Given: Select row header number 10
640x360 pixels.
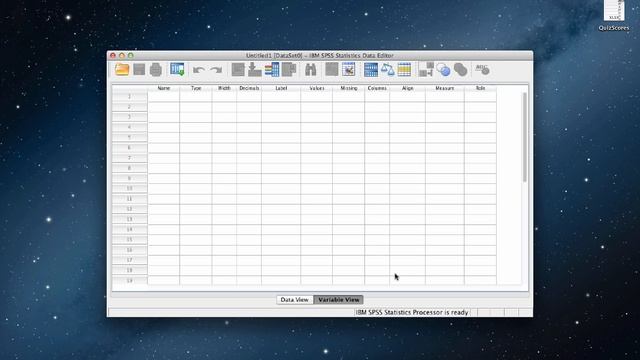Looking at the screenshot, I should (x=129, y=188).
